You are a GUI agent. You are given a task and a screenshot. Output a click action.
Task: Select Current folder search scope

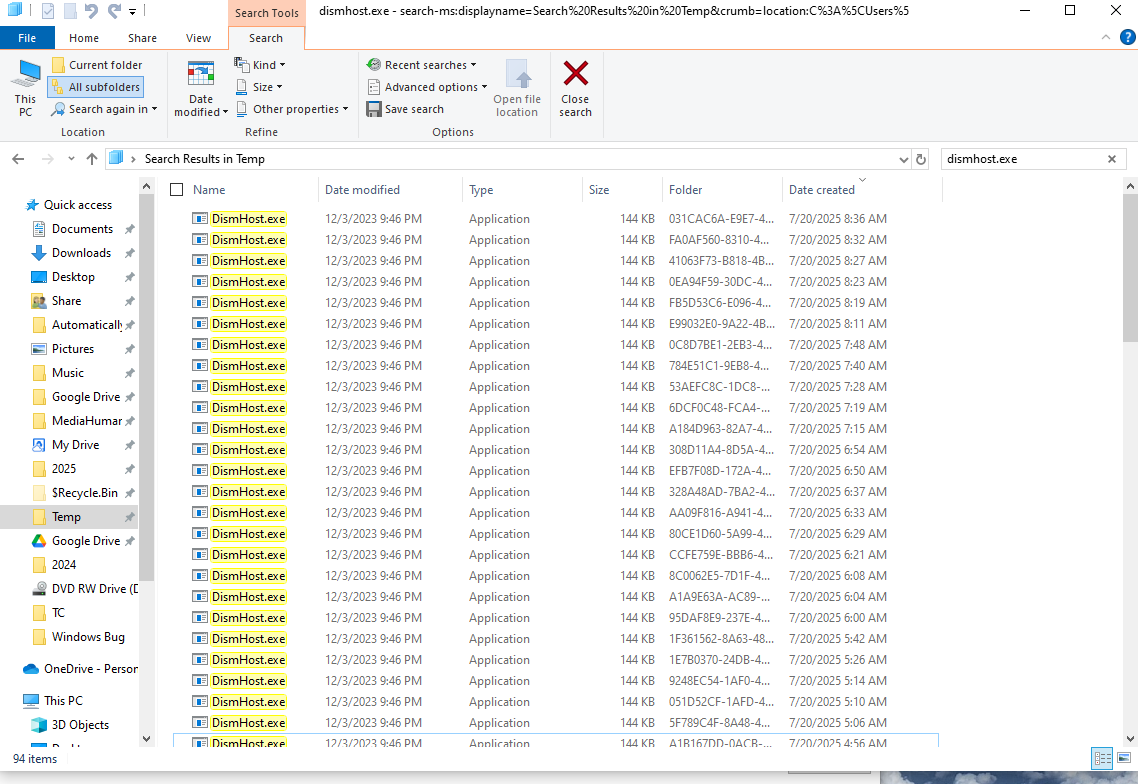(x=97, y=65)
